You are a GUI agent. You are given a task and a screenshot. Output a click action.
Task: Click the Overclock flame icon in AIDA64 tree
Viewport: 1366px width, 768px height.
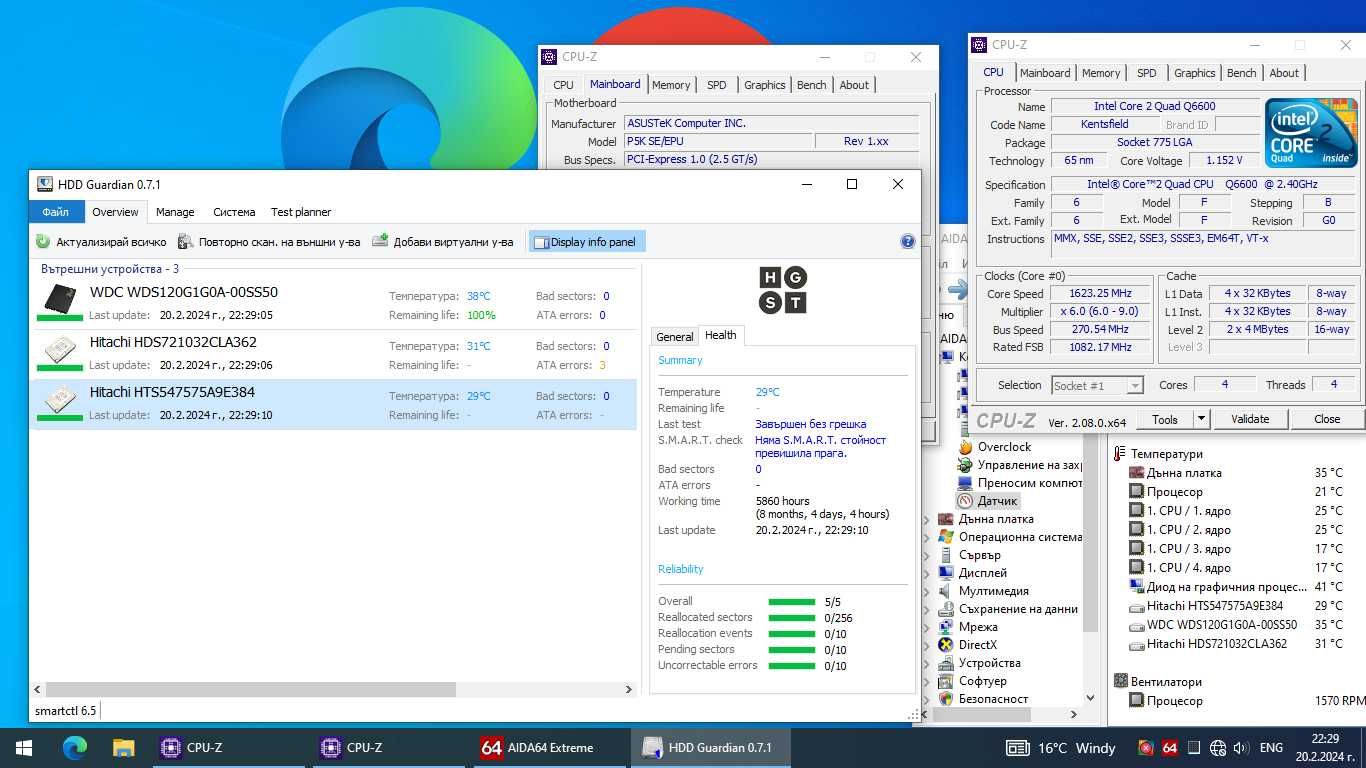[x=965, y=447]
